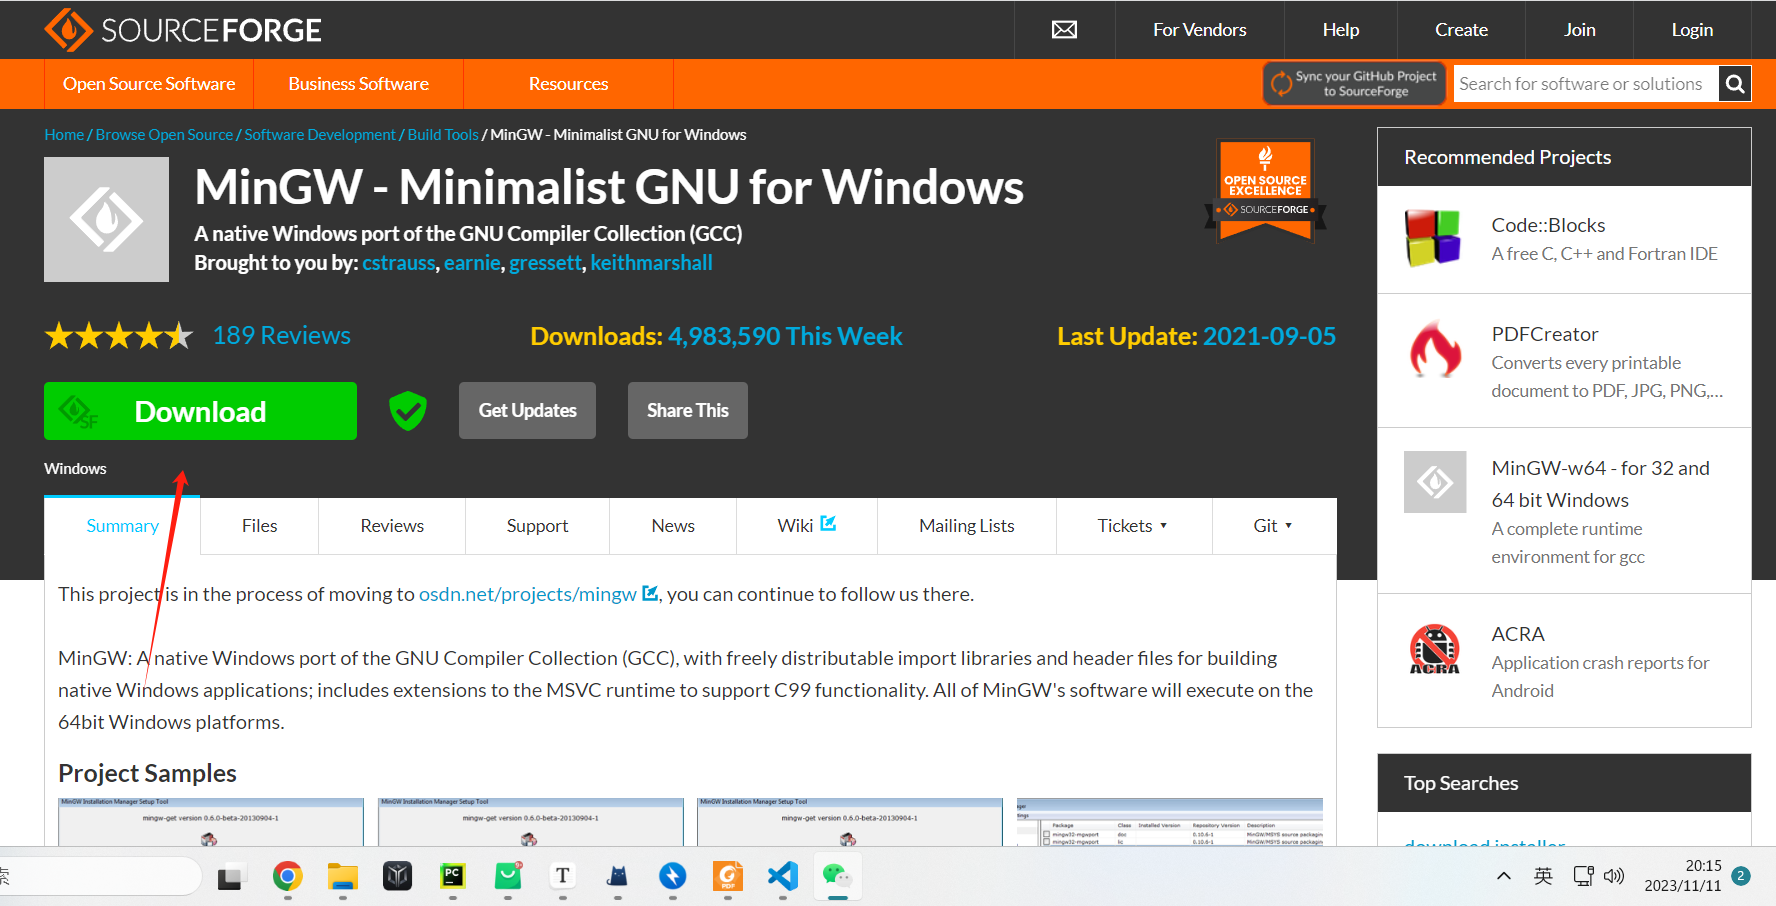
Task: Switch to the Summary tab
Action: [122, 526]
